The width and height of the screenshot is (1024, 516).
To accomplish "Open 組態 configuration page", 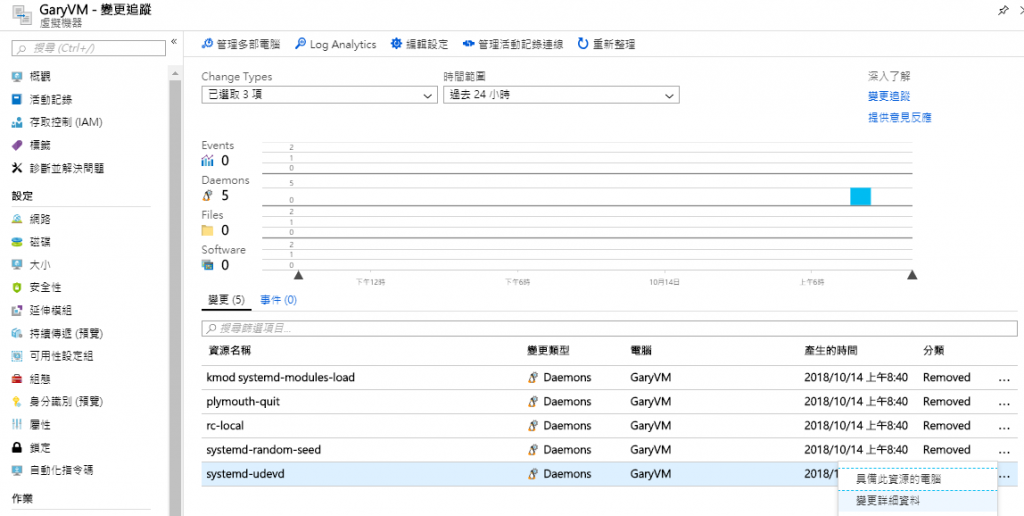I will pyautogui.click(x=40, y=379).
